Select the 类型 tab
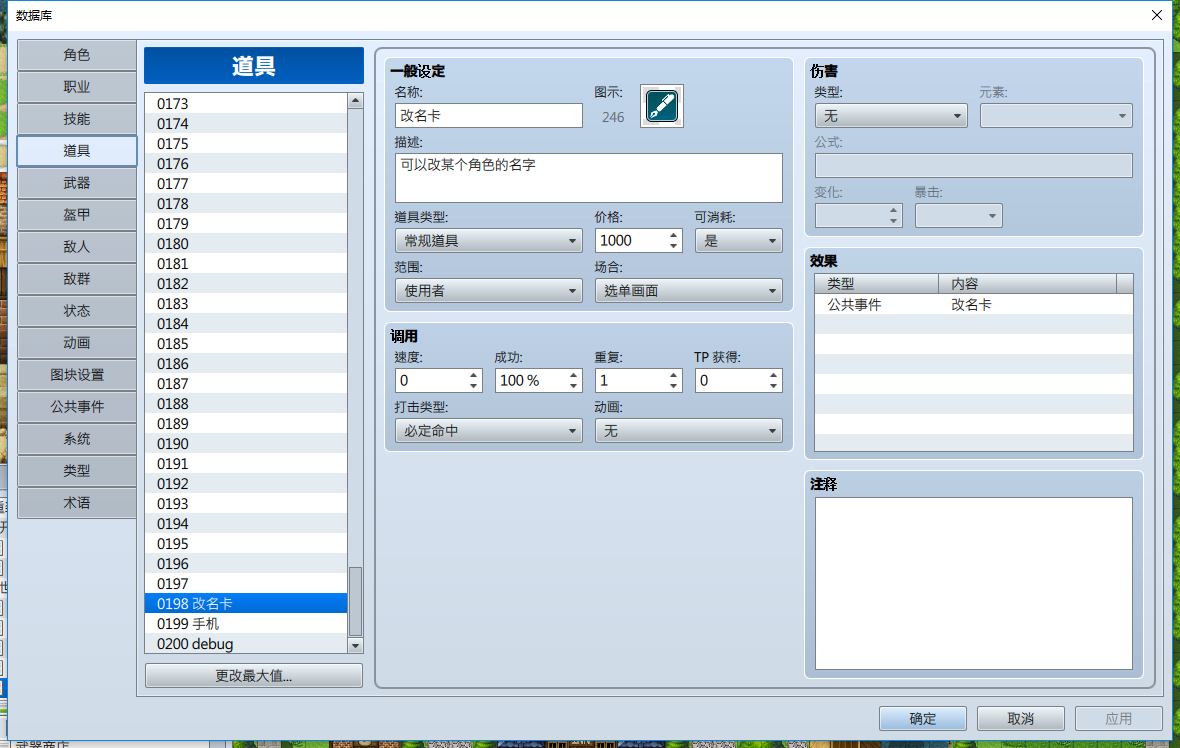Viewport: 1180px width, 748px height. pos(77,470)
